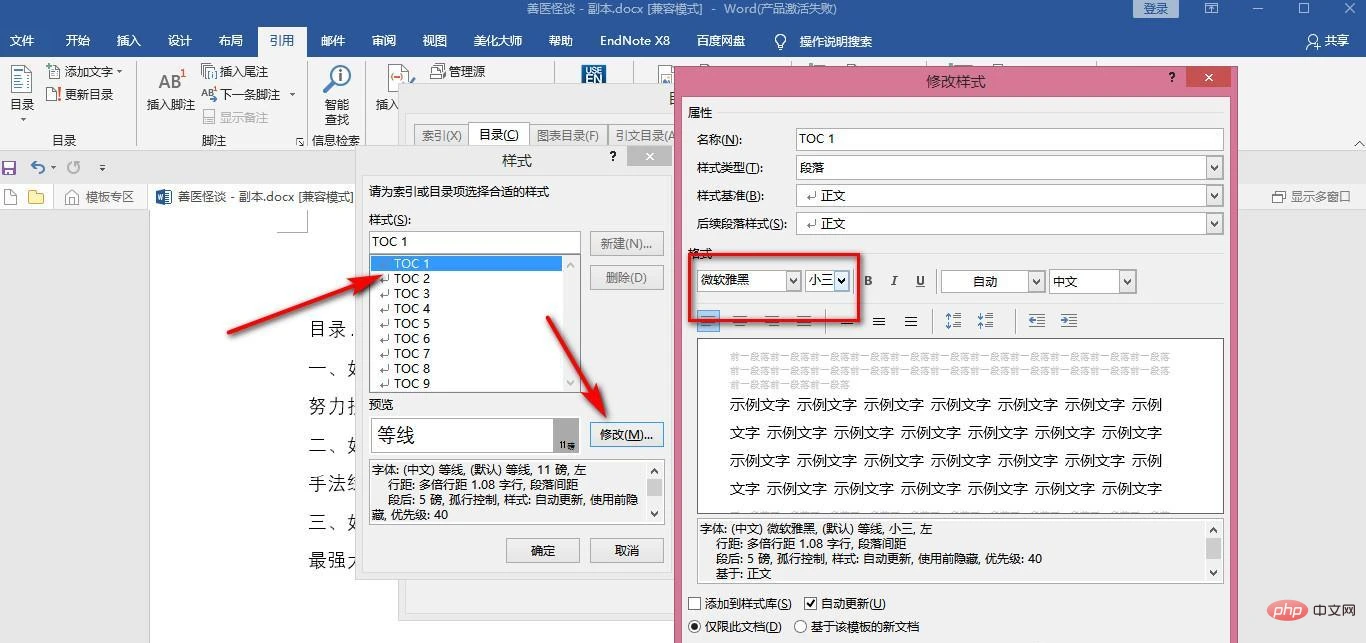This screenshot has width=1366, height=643.
Task: Click the Bold formatting button
Action: coord(868,281)
